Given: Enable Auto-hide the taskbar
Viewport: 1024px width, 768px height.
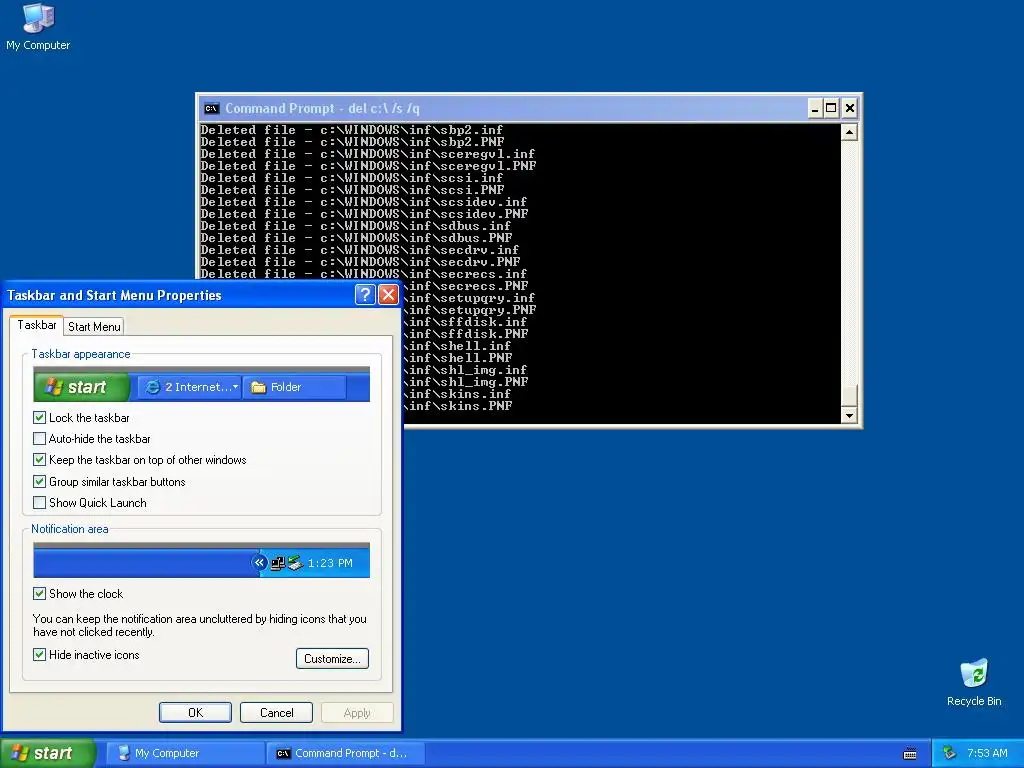Looking at the screenshot, I should [x=39, y=439].
